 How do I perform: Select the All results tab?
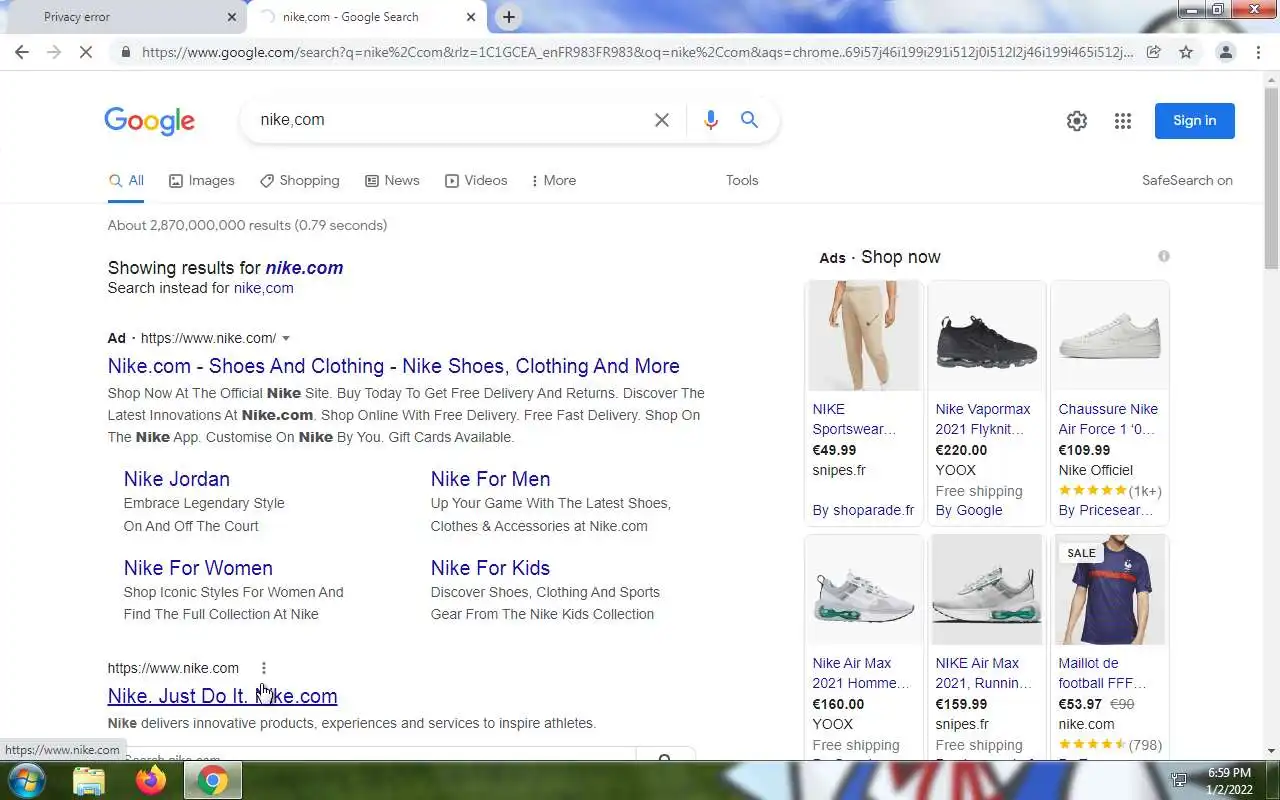pos(126,181)
